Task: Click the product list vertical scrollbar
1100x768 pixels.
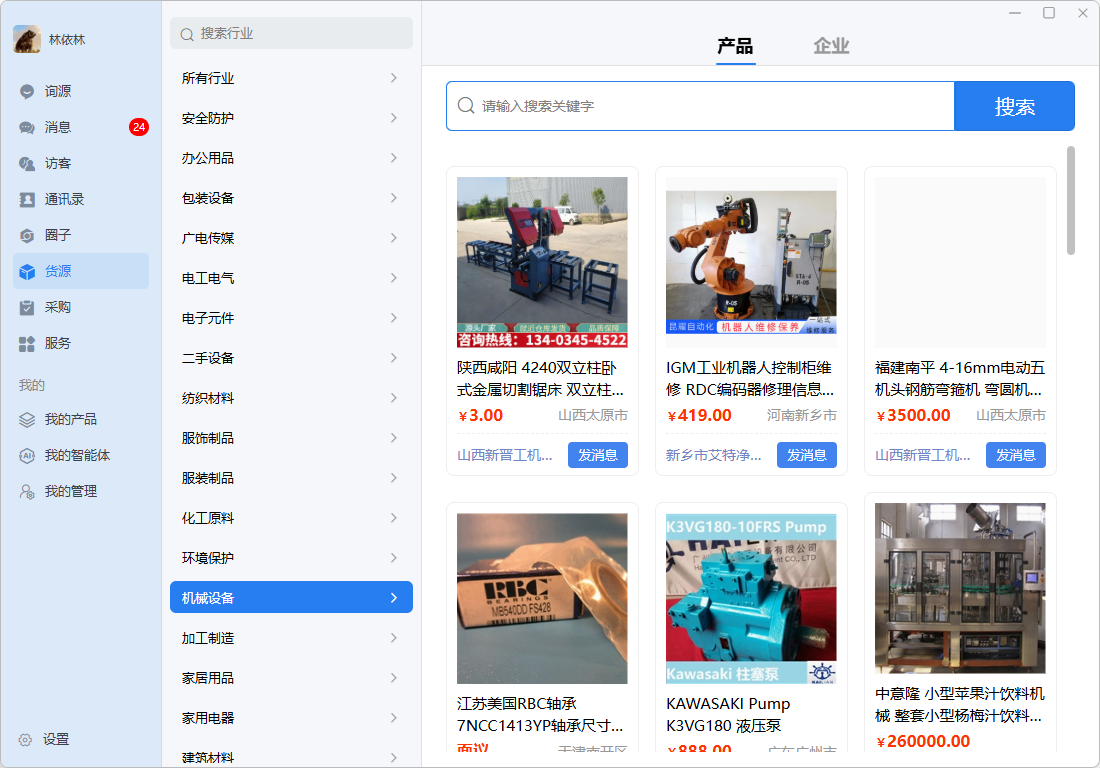Action: click(x=1071, y=201)
